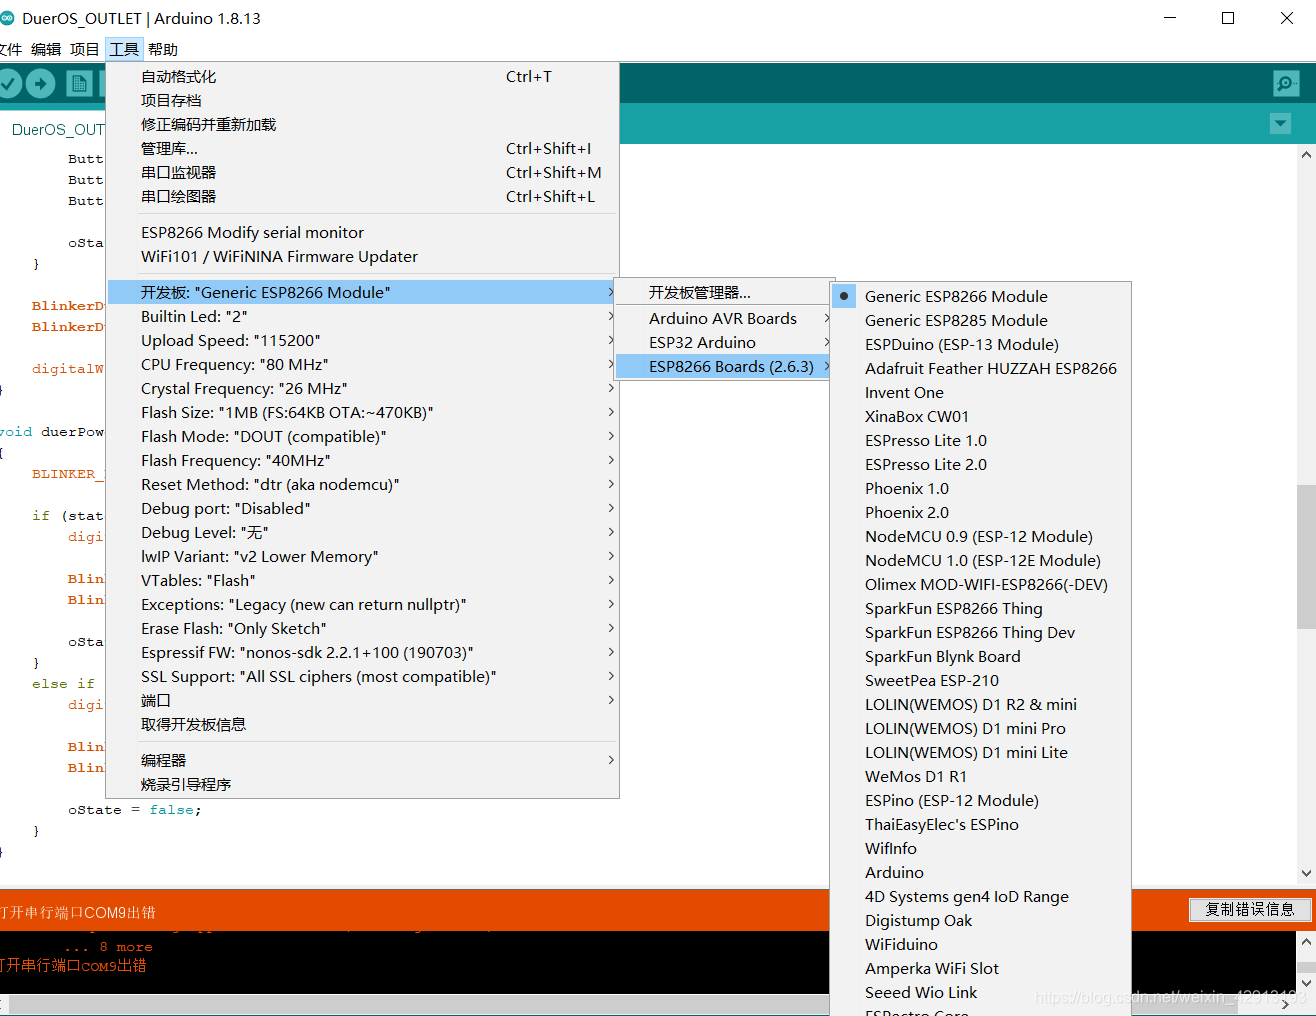Image resolution: width=1316 pixels, height=1016 pixels.
Task: Click the Upload arrow toolbar icon
Action: click(x=41, y=84)
